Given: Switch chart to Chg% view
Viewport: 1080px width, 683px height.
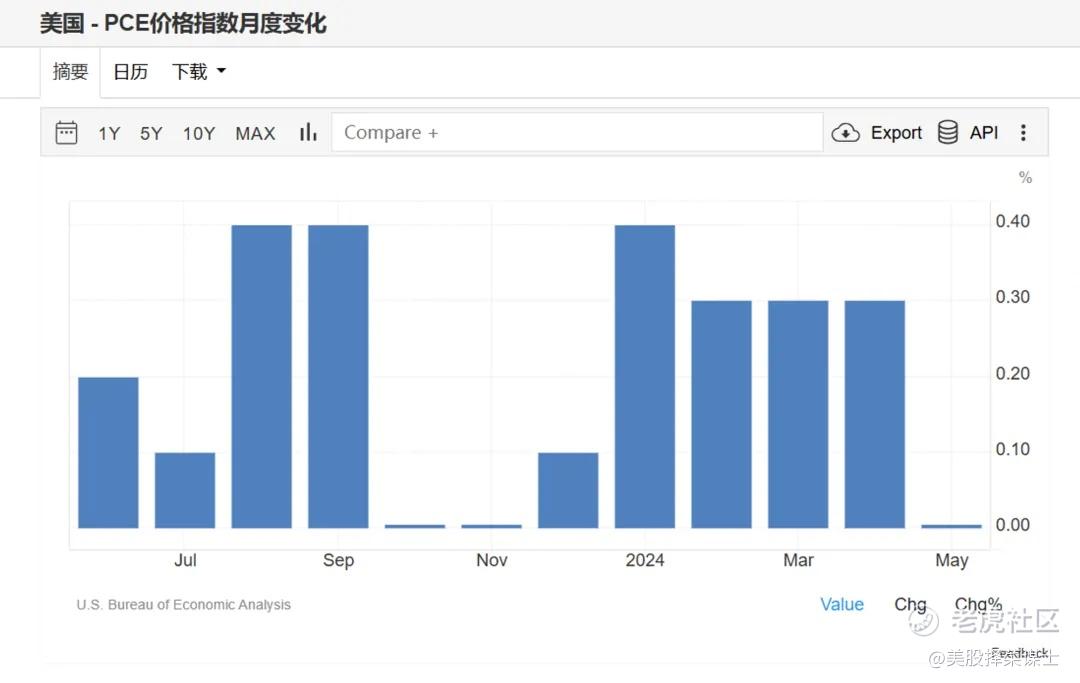Looking at the screenshot, I should pos(978,605).
